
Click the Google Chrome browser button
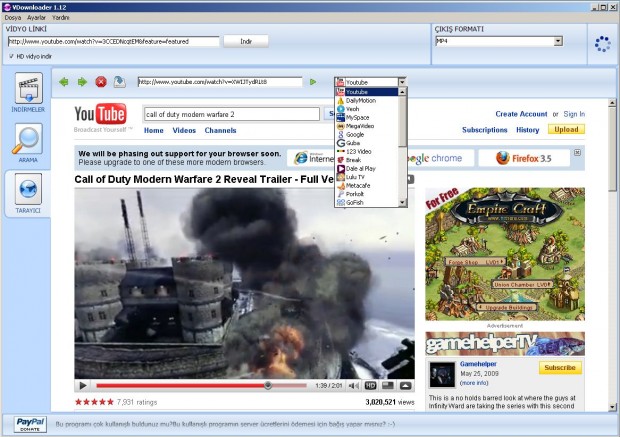439,158
